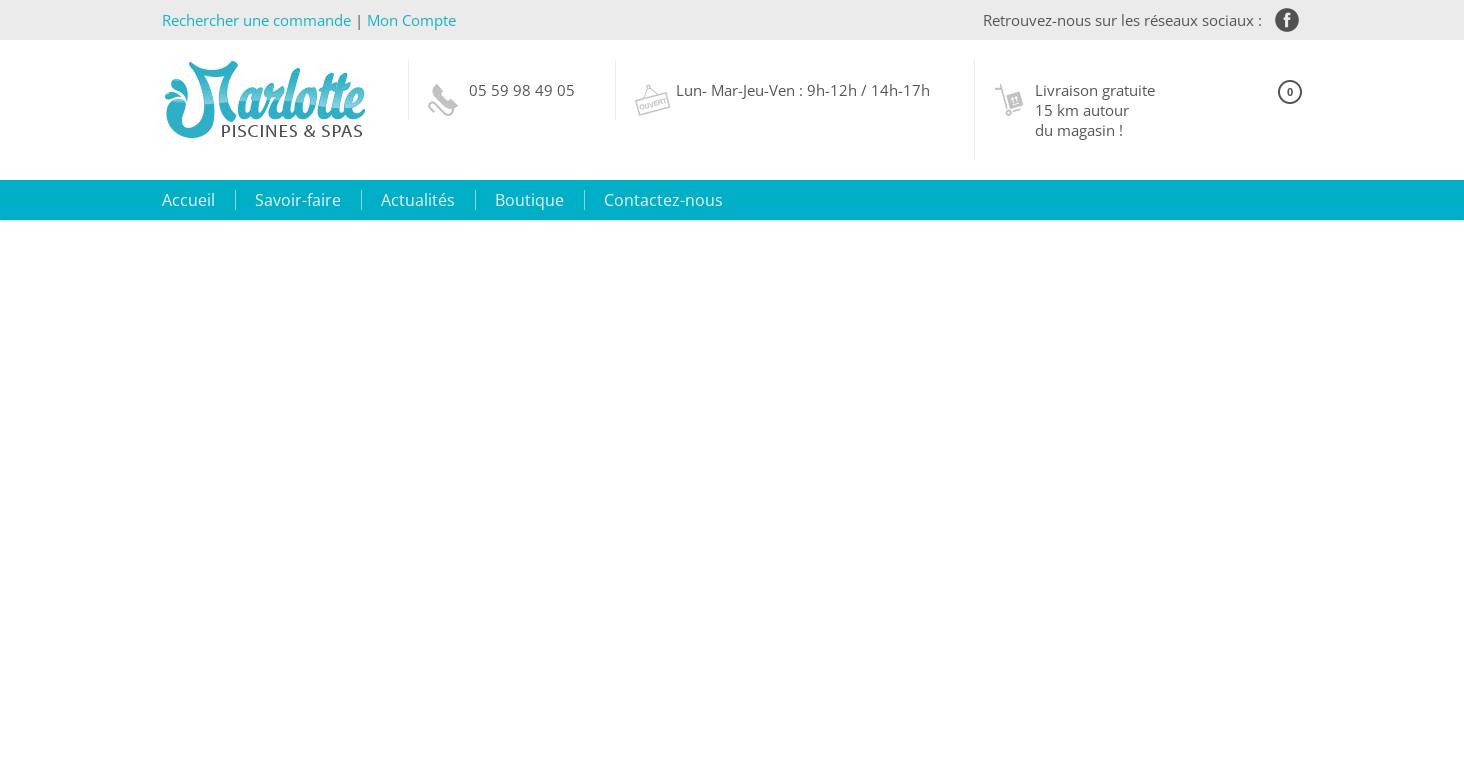Go to 'Mon Compte'
Image resolution: width=1464 pixels, height=768 pixels.
tap(411, 20)
